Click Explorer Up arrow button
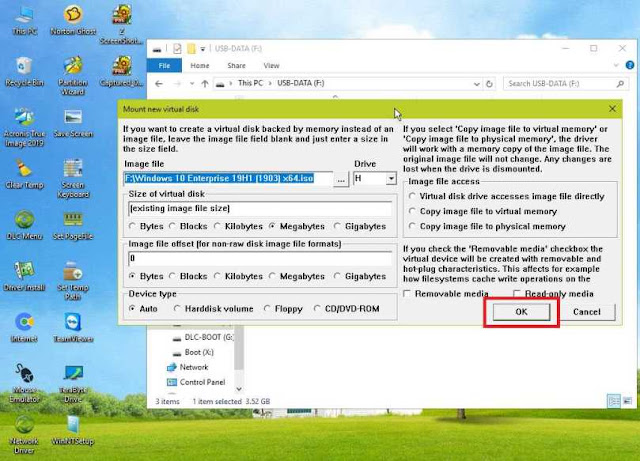The height and width of the screenshot is (461, 640). [x=205, y=84]
